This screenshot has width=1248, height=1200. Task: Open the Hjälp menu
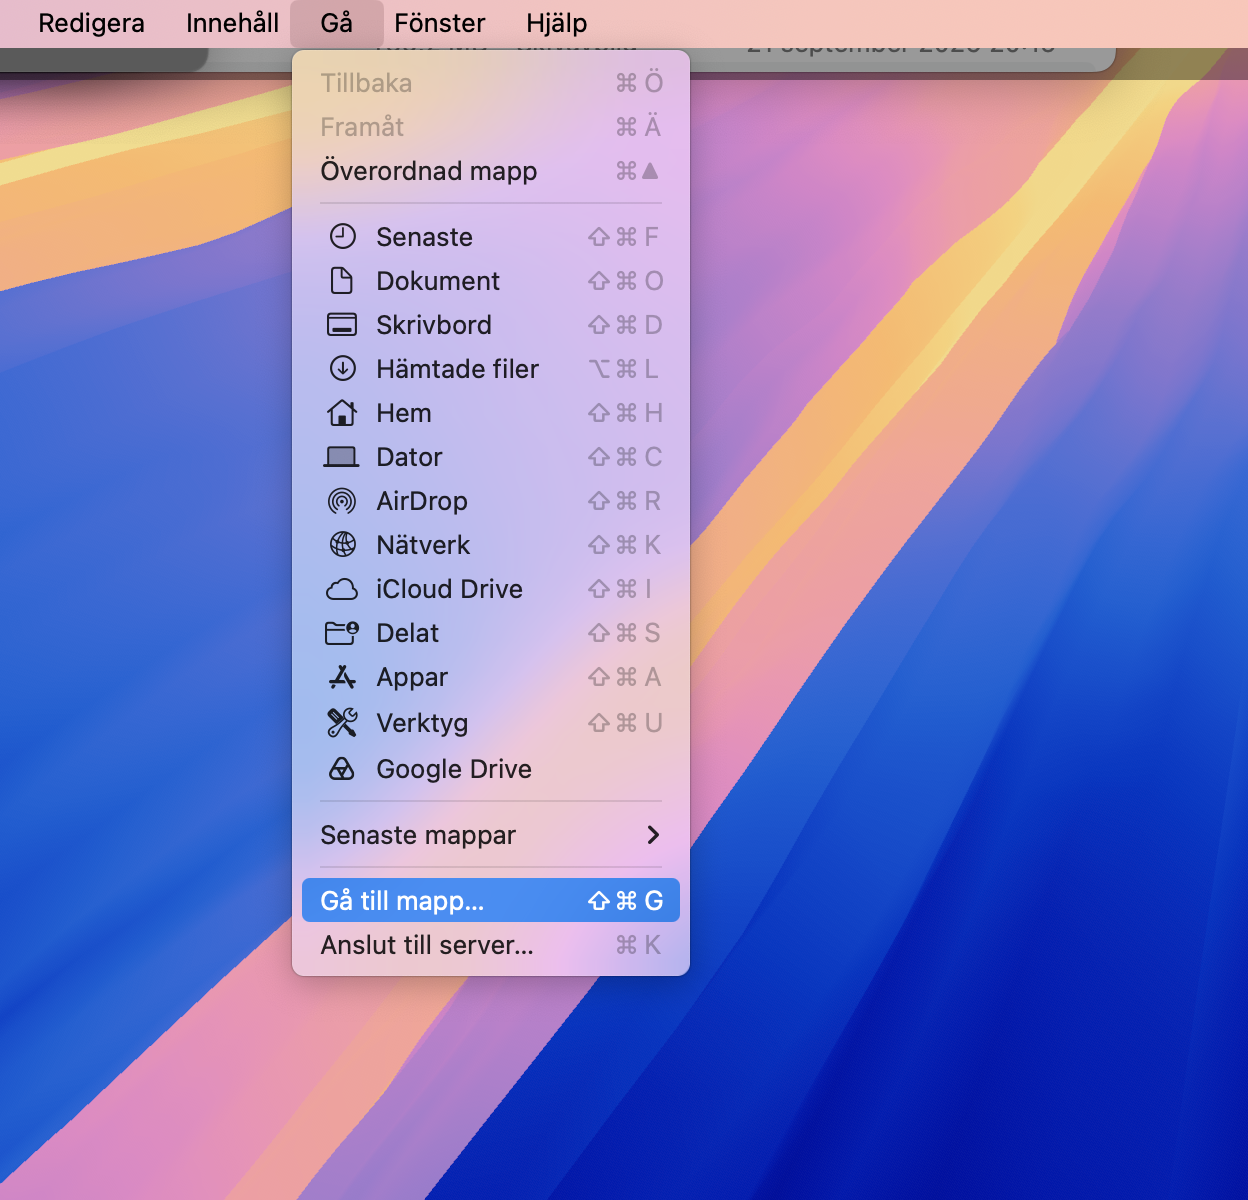(x=557, y=23)
